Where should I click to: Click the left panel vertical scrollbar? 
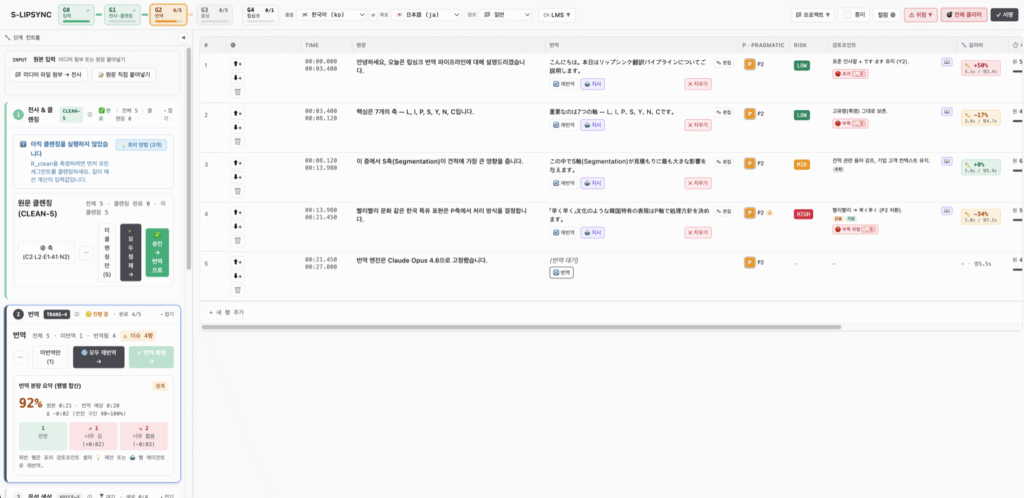[189, 158]
